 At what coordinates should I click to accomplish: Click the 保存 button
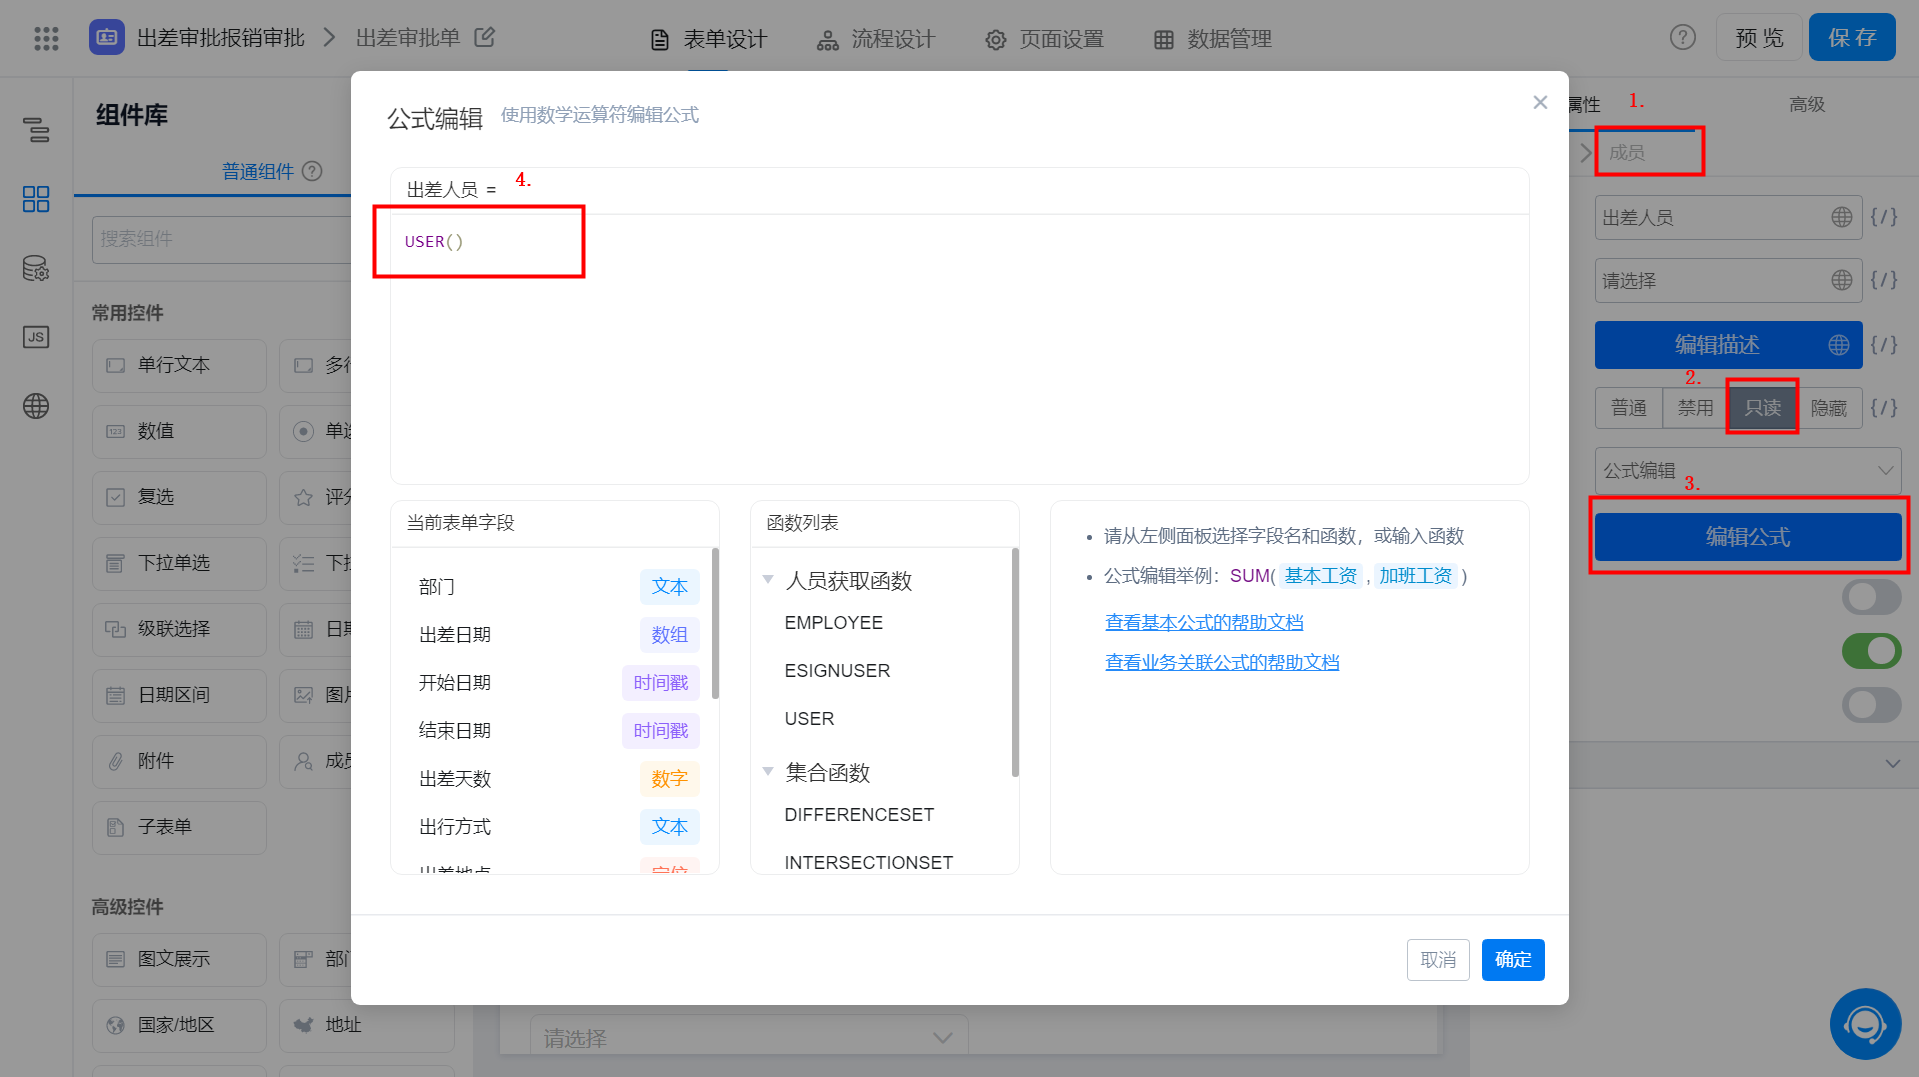tap(1852, 38)
